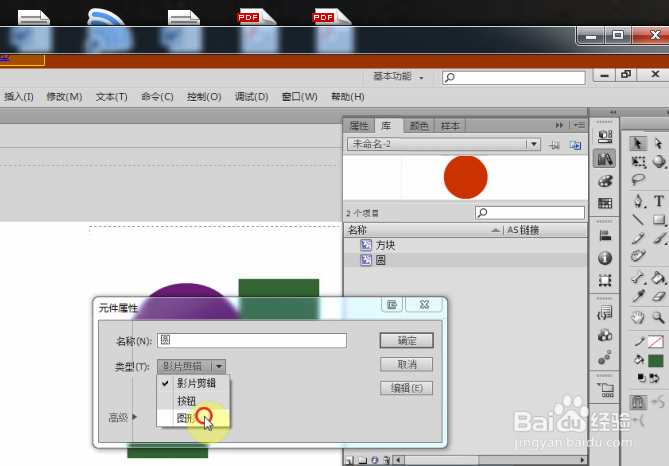
Task: Click the 名称(N) name input field
Action: click(252, 340)
